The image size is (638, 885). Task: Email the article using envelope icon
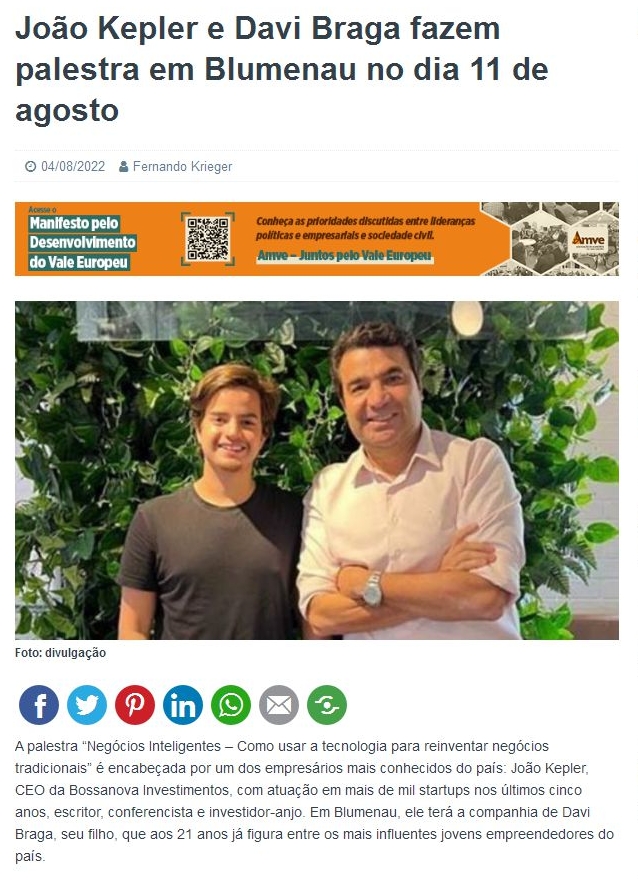279,705
